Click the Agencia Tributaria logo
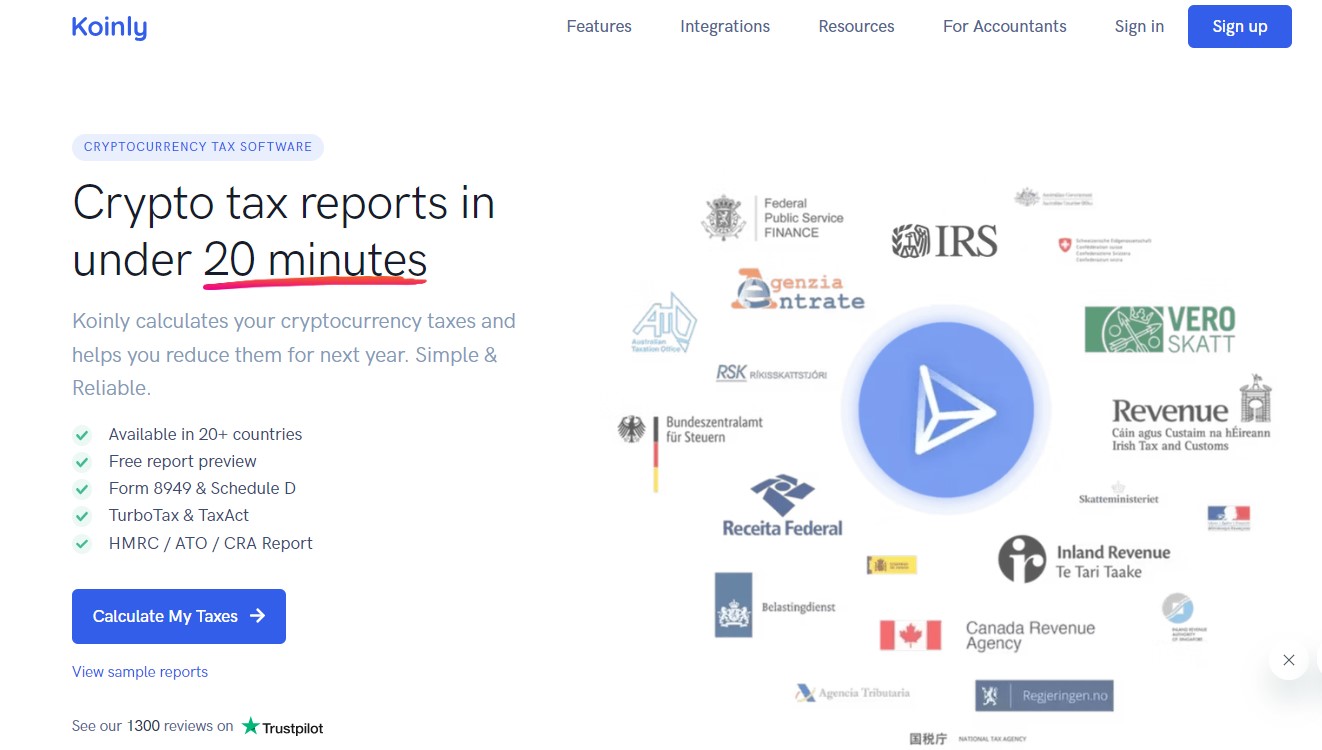The image size is (1322, 750). pos(852,693)
